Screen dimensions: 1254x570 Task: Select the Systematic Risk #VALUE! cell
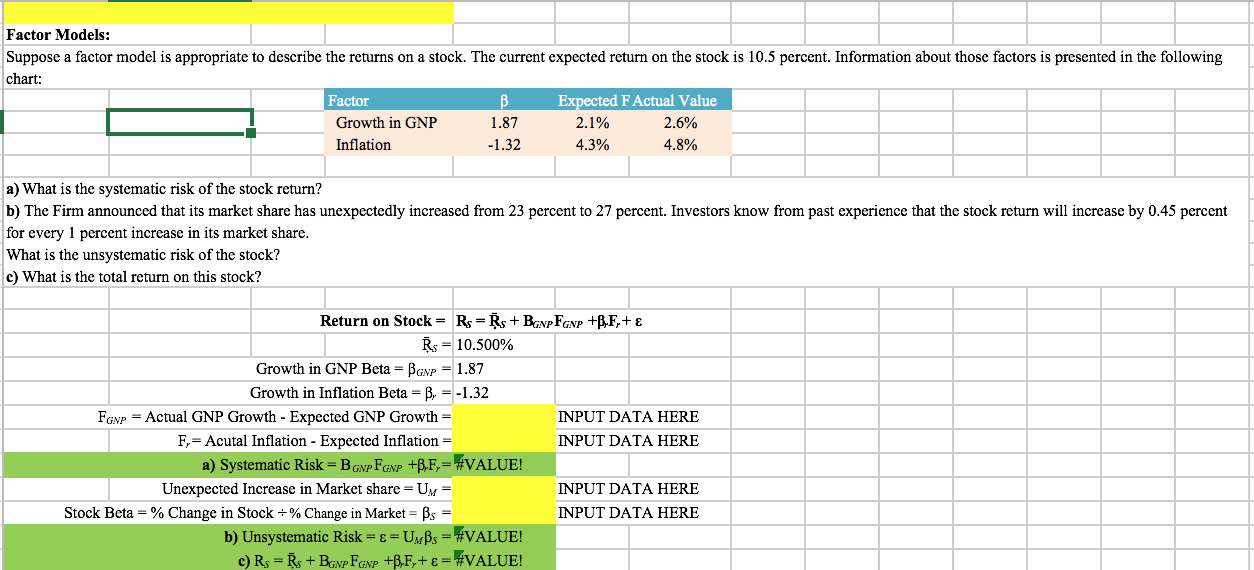505,465
